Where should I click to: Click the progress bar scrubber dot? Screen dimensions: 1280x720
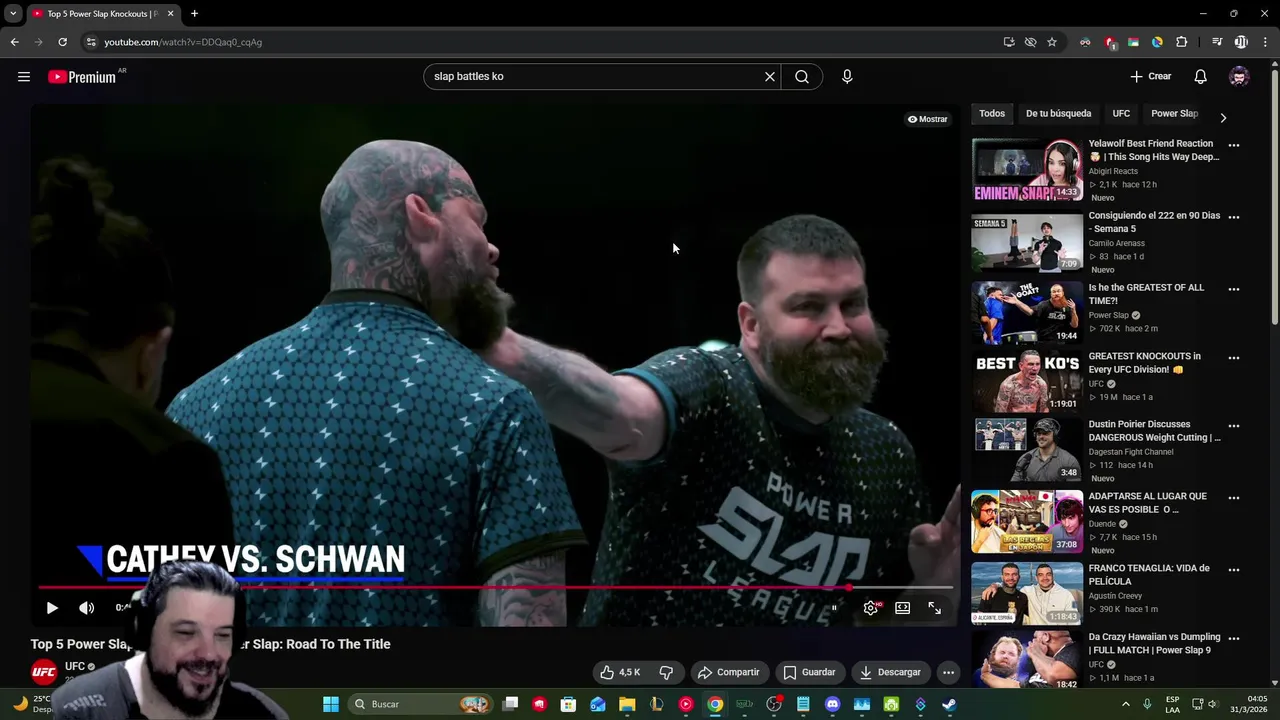pyautogui.click(x=849, y=588)
